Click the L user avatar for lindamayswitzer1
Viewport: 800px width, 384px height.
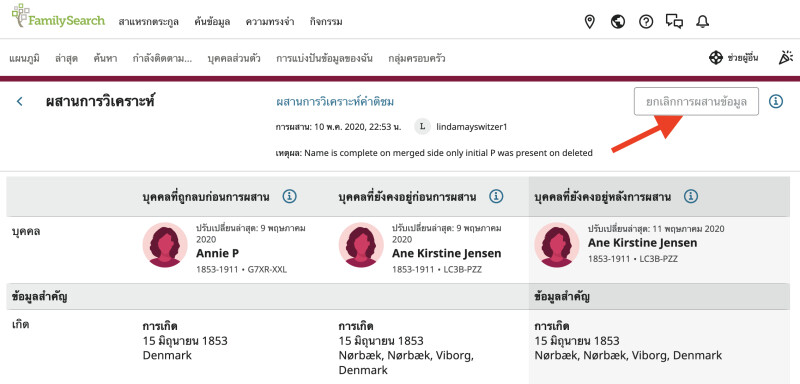[422, 126]
